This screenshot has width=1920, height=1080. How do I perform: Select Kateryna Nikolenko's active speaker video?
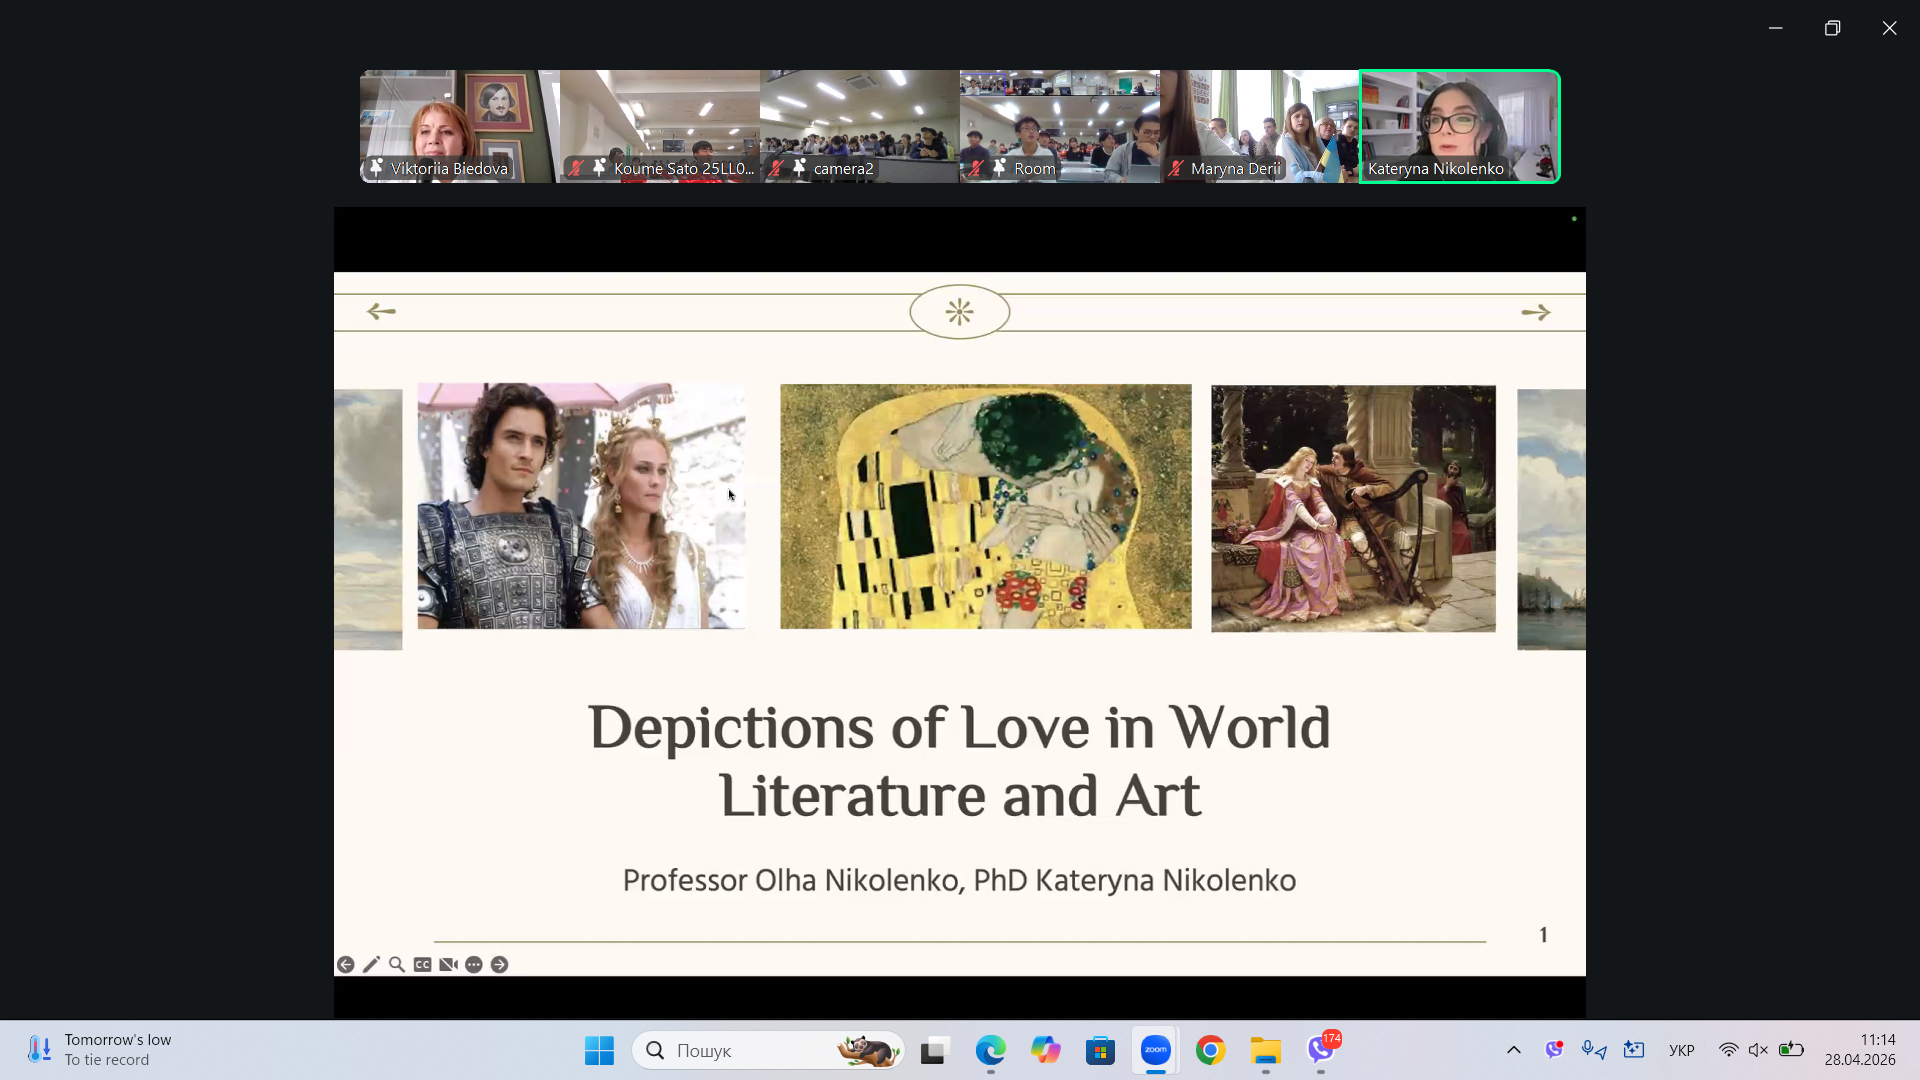(x=1459, y=126)
